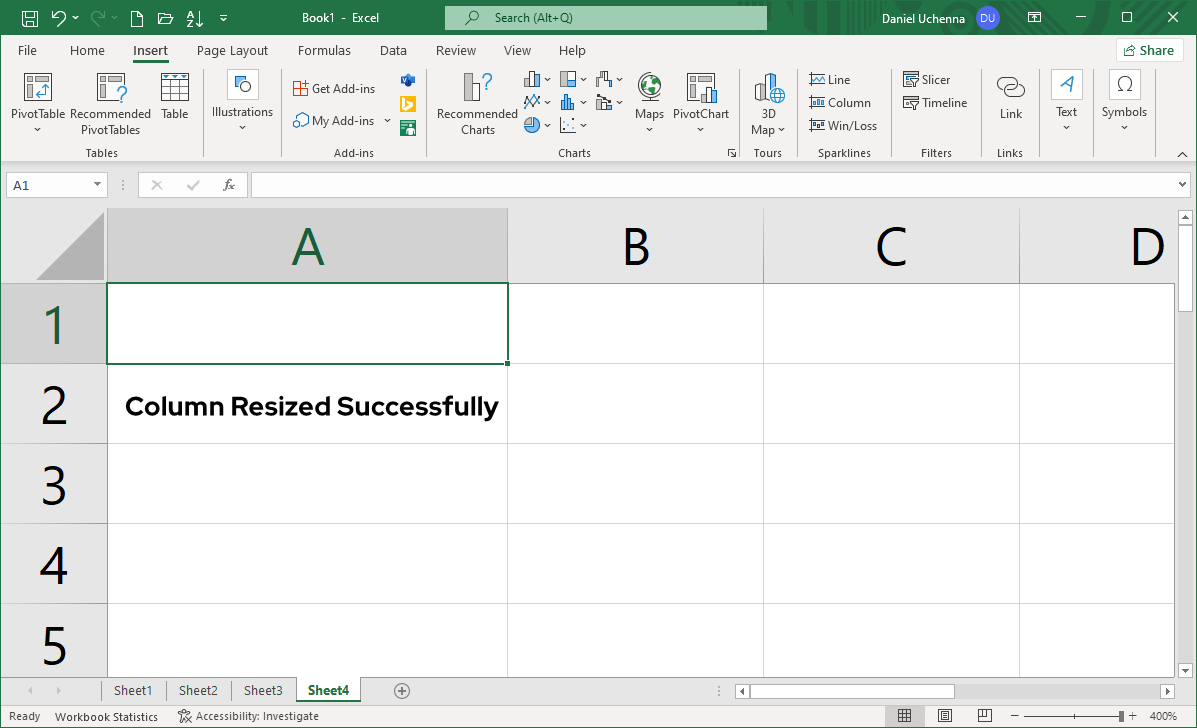Screen dimensions: 1197x728
Task: Insert a People Graph
Action: pos(408,127)
